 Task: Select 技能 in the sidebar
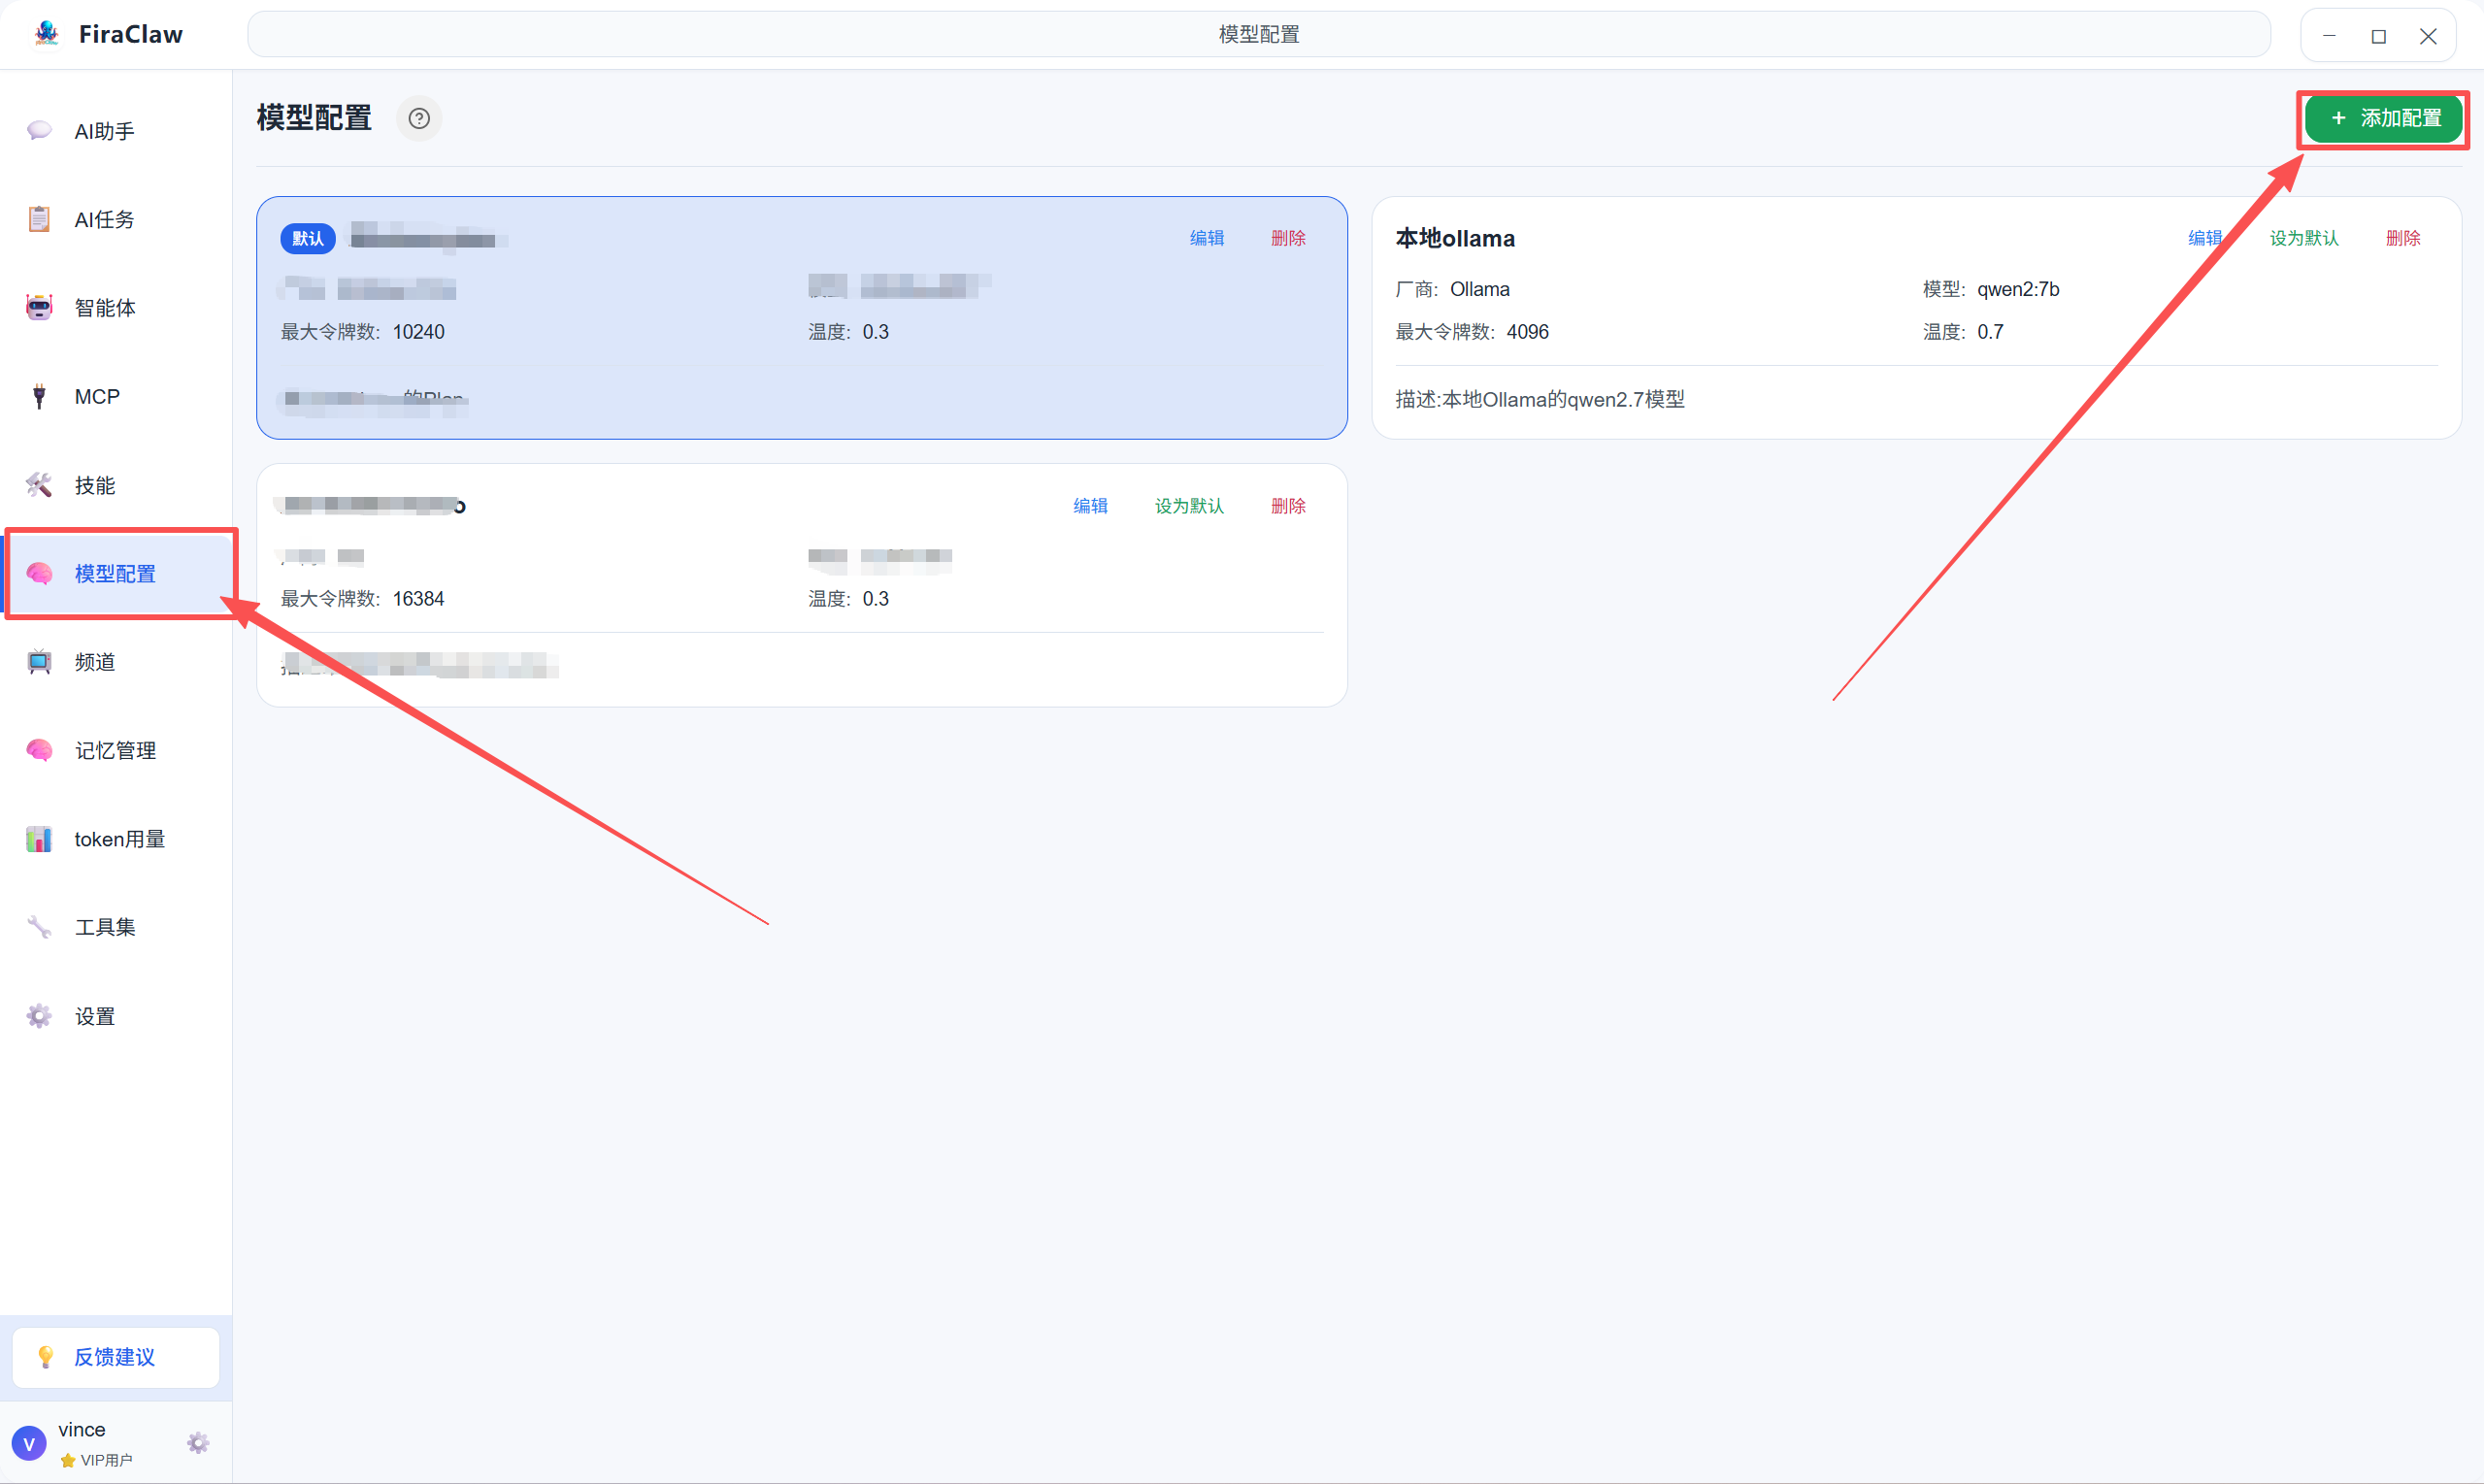click(x=116, y=485)
